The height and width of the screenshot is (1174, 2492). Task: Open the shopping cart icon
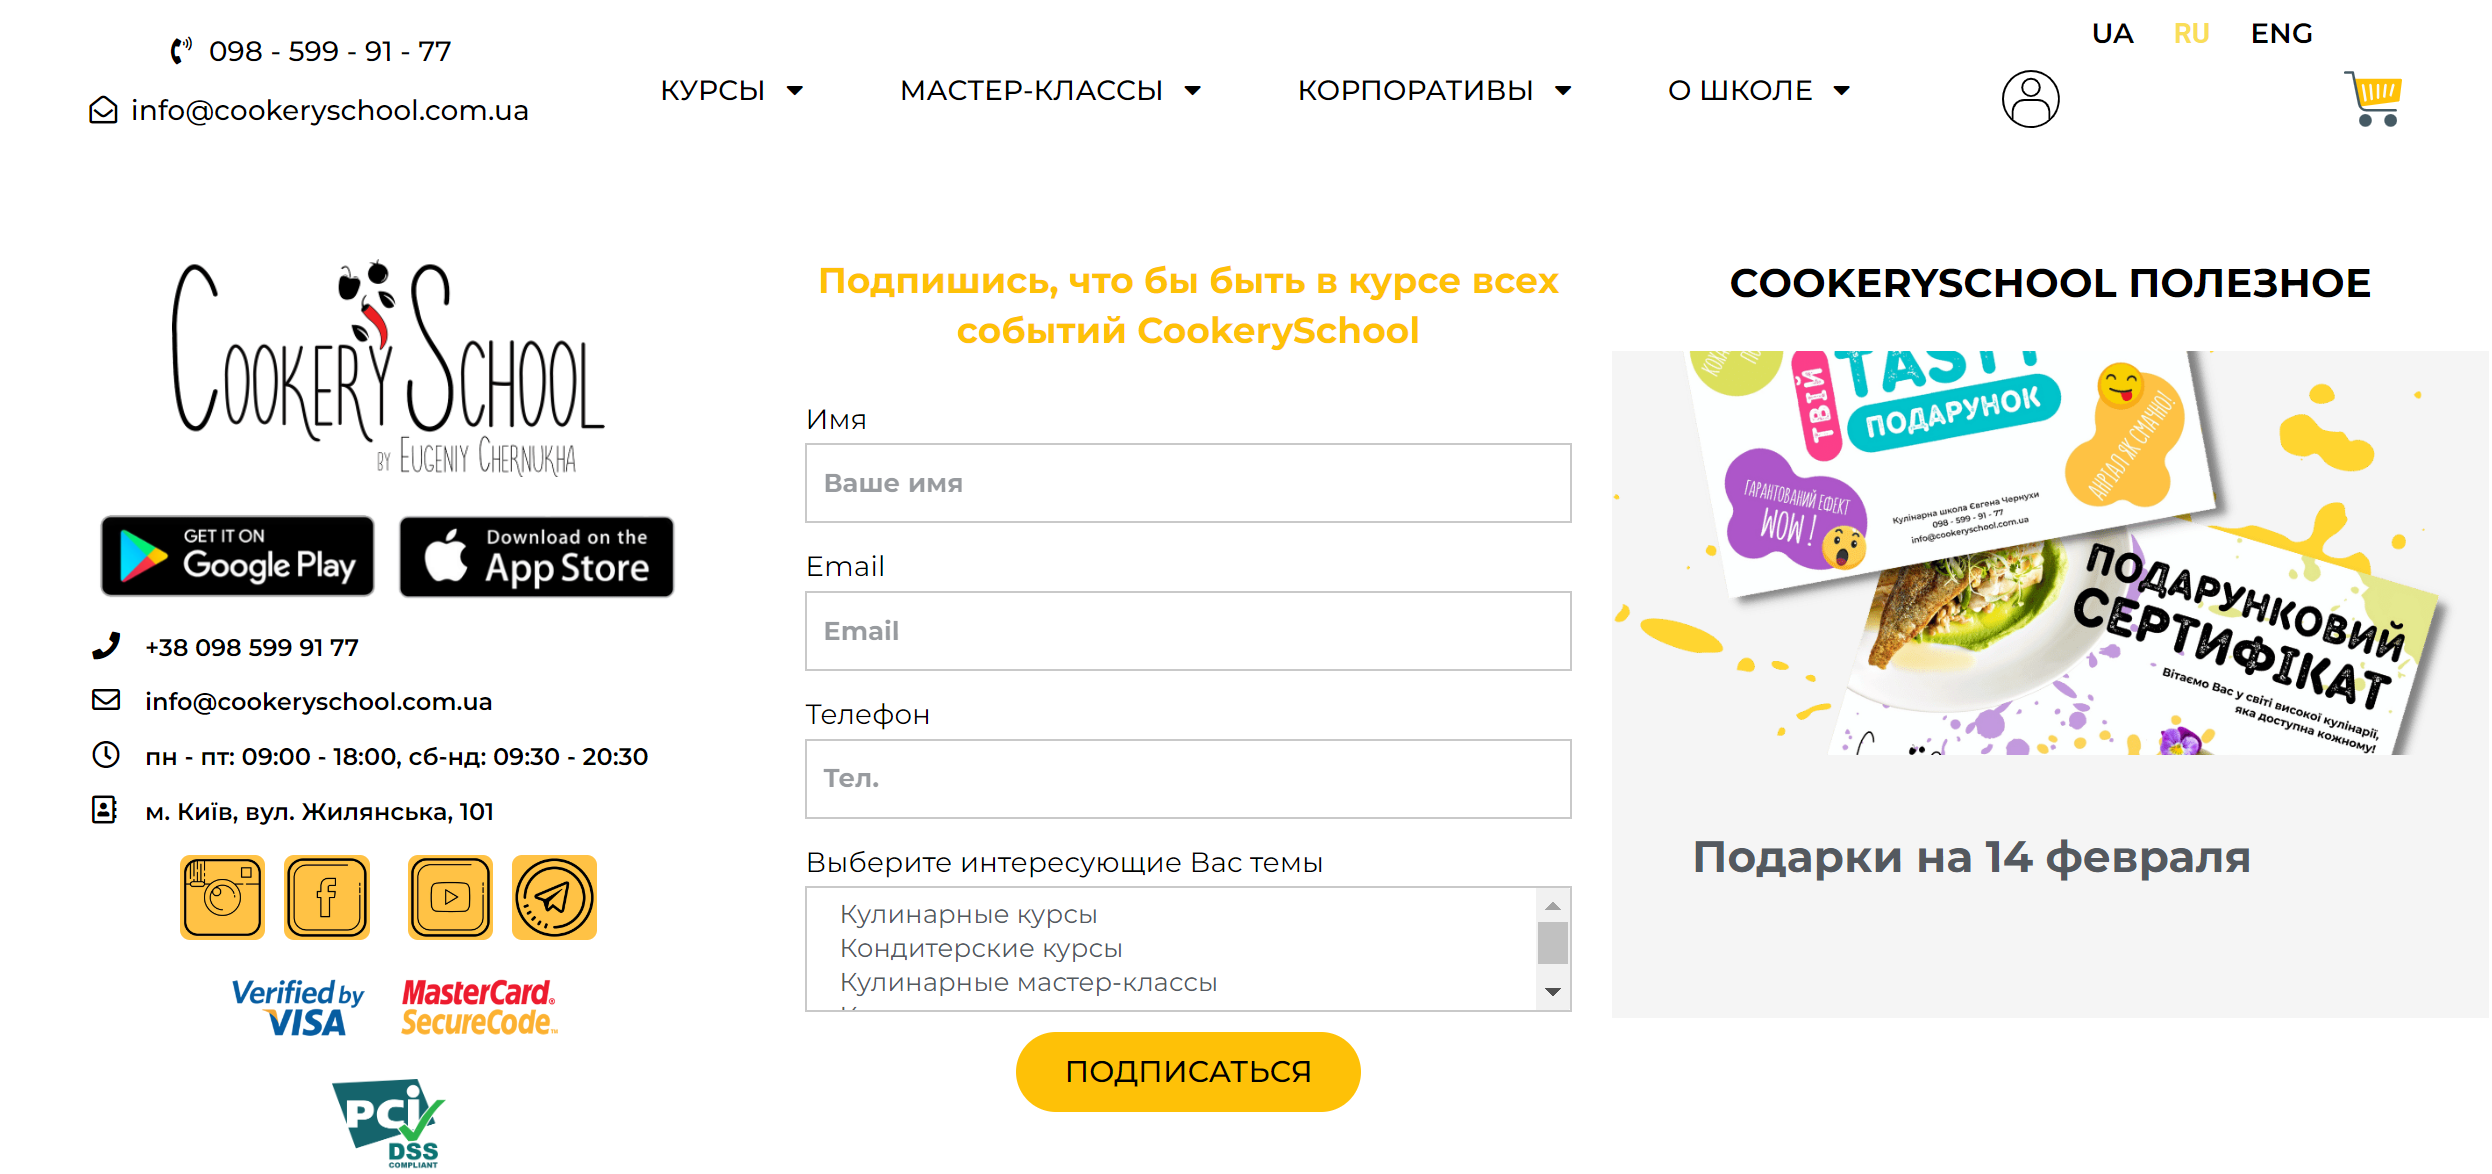(x=2373, y=98)
